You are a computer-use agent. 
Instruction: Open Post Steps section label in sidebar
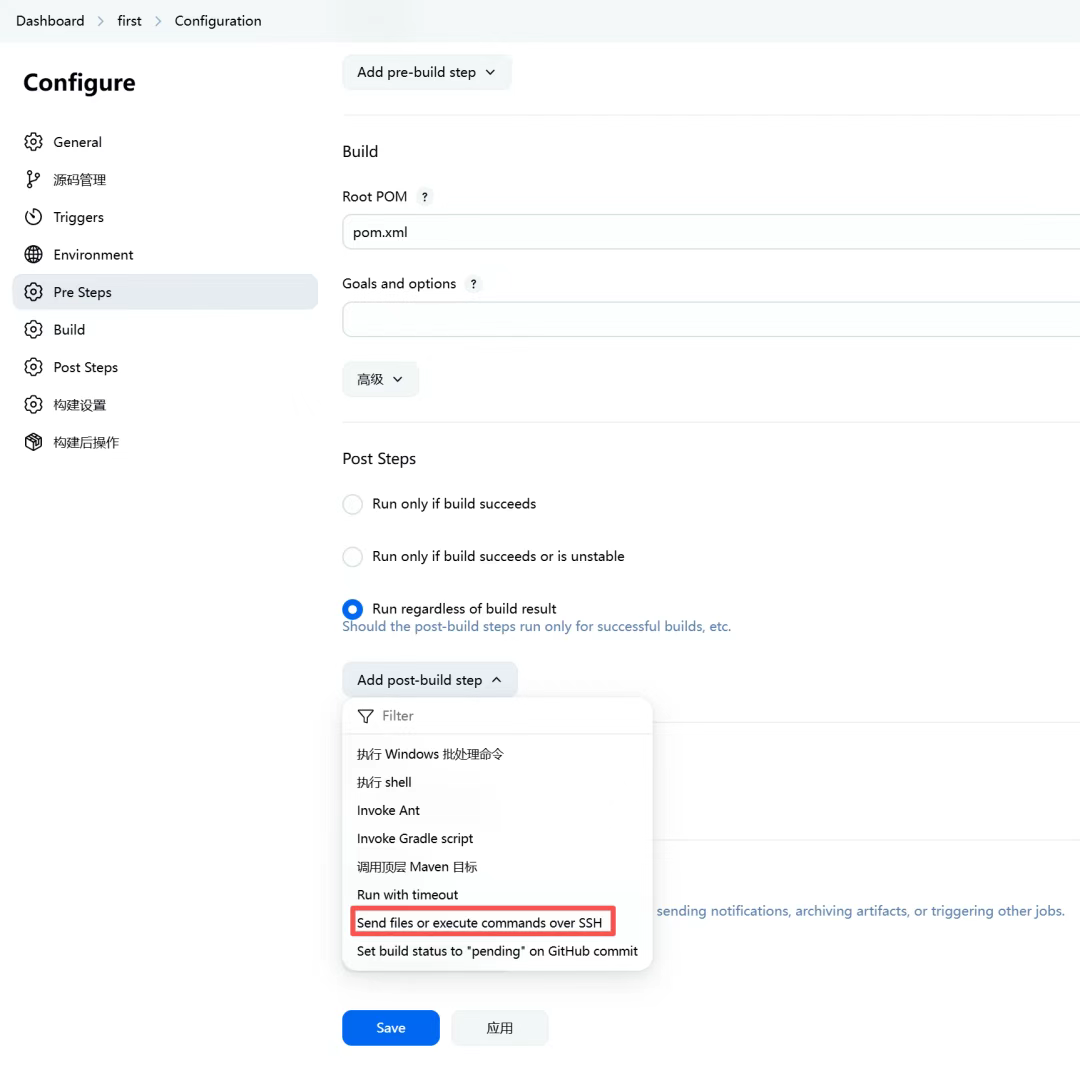tap(85, 367)
